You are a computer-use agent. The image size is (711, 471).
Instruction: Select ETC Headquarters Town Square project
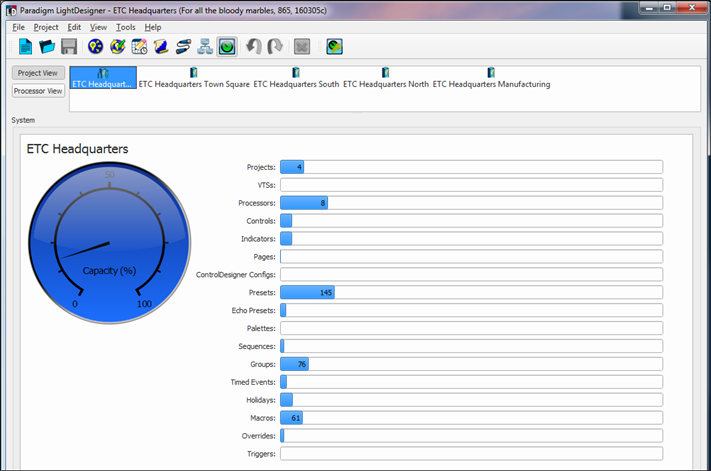coord(194,78)
